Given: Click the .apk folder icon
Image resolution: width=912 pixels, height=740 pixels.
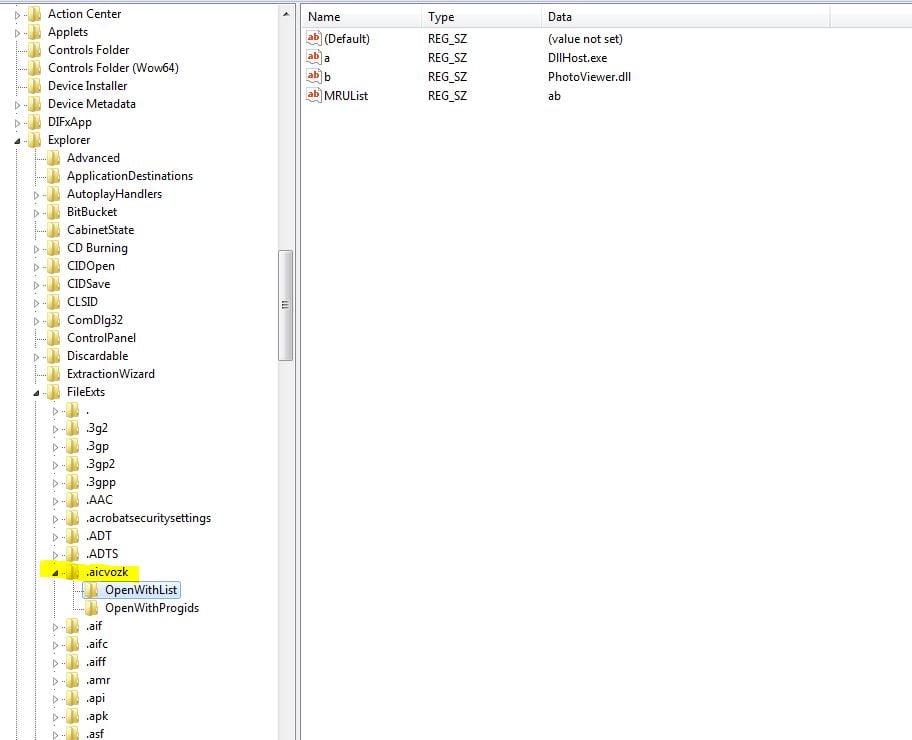Looking at the screenshot, I should pyautogui.click(x=73, y=717).
